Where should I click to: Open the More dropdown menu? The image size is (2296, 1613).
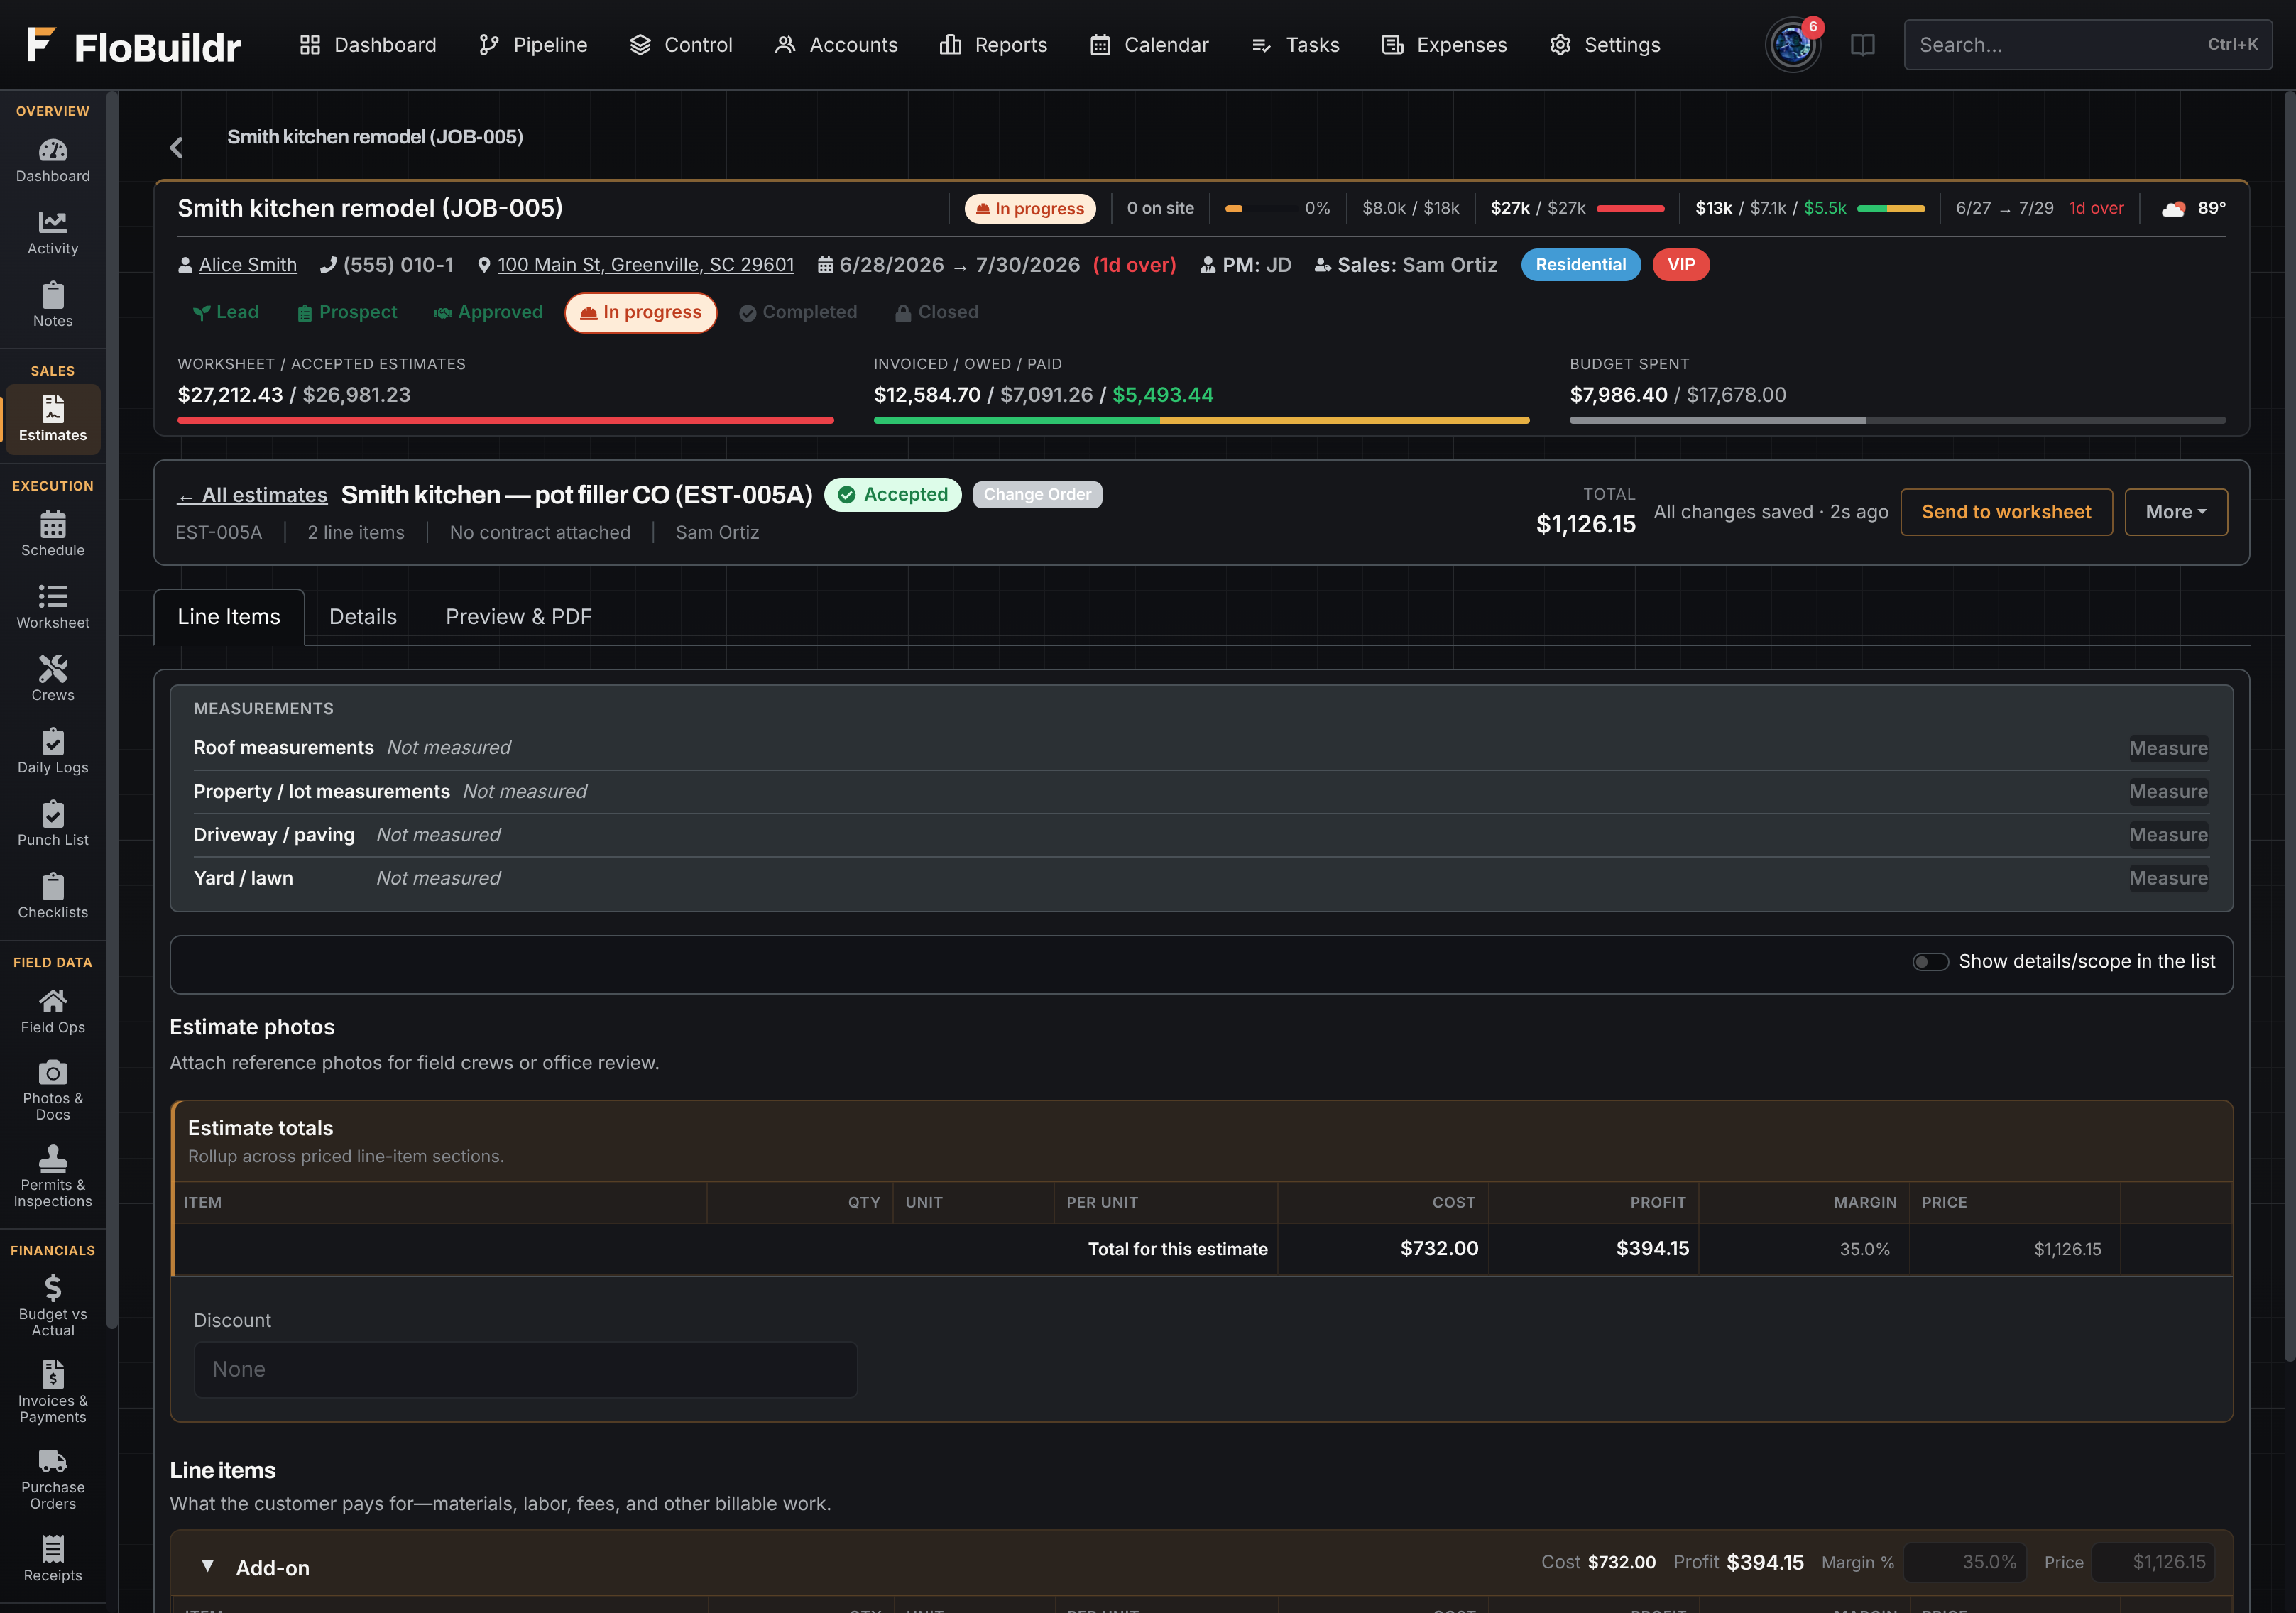(2176, 512)
